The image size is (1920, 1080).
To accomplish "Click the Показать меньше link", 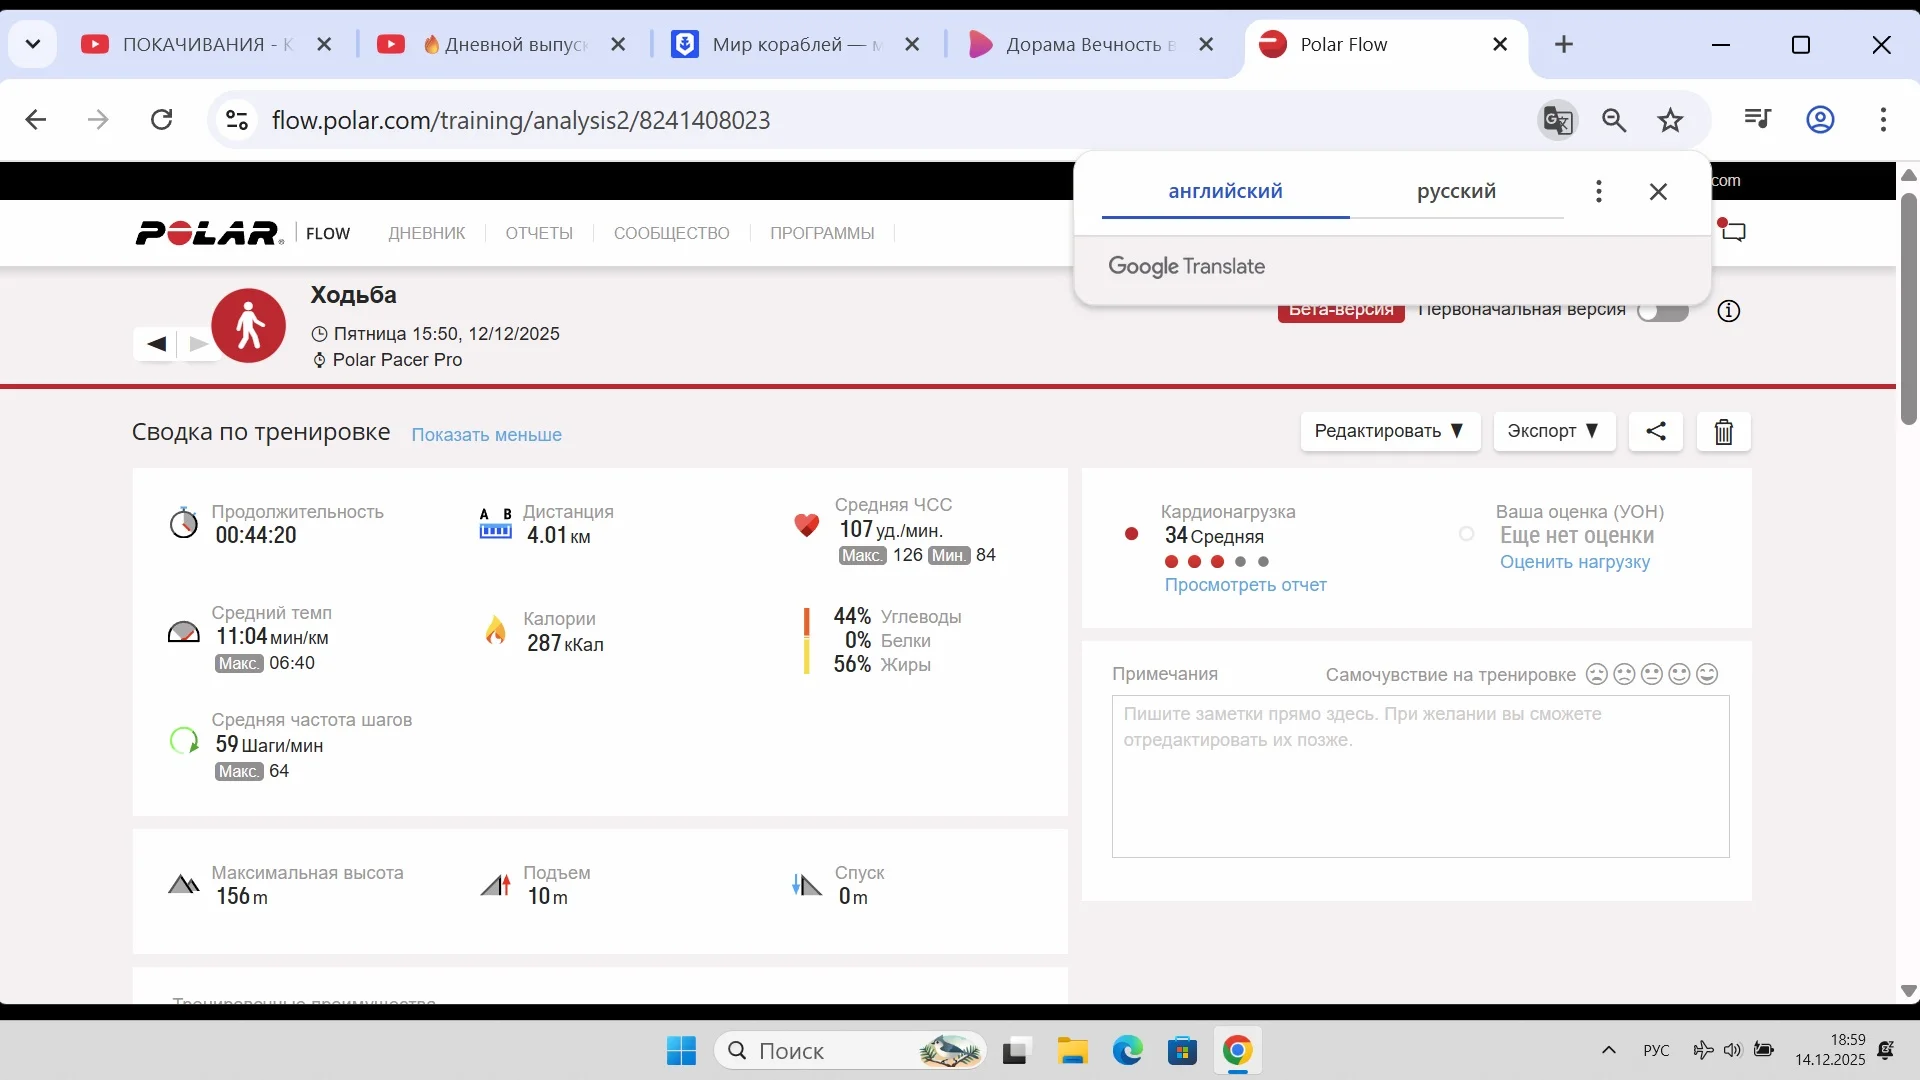I will coord(486,435).
